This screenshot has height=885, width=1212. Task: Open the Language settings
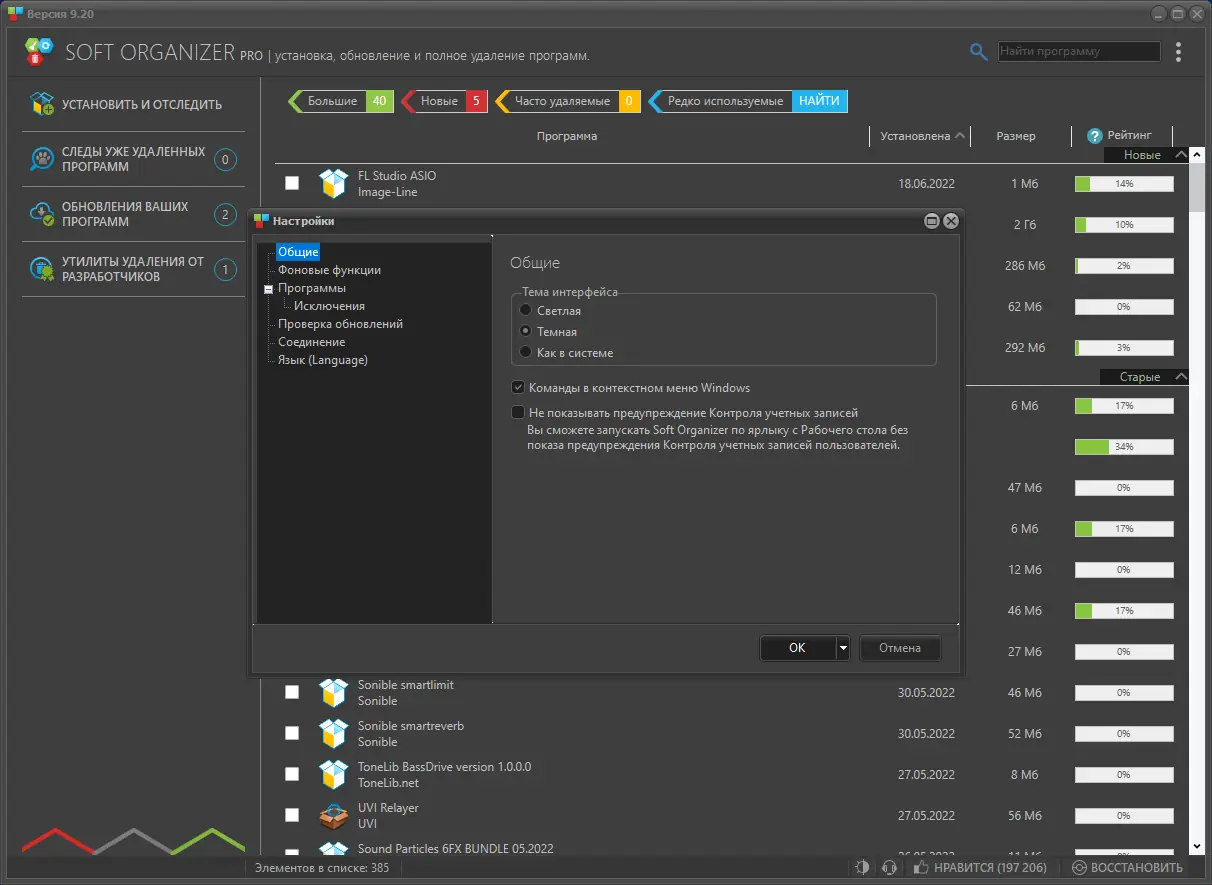coord(322,360)
